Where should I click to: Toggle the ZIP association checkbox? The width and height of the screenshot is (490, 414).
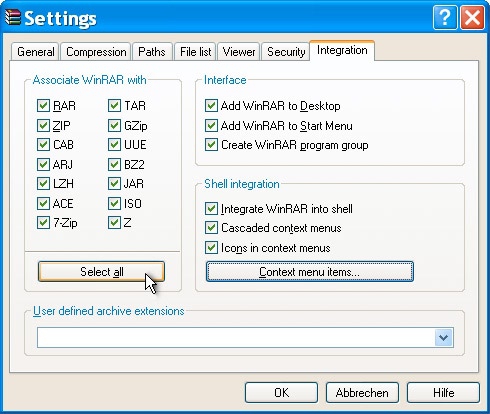coord(43,126)
